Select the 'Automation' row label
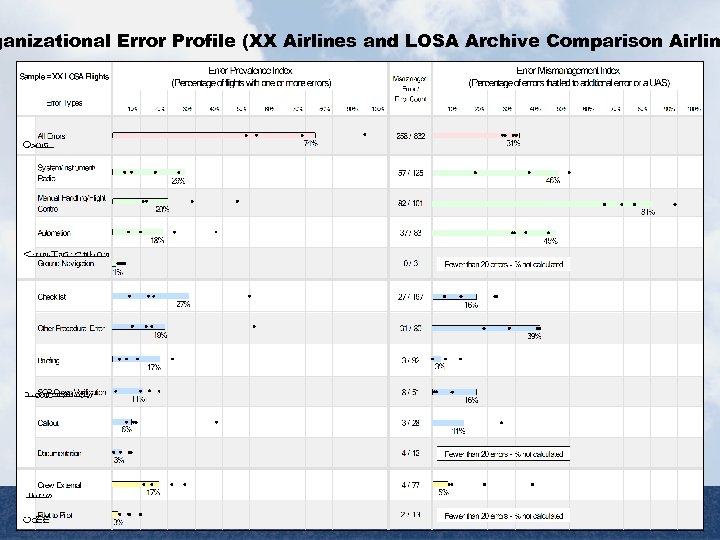This screenshot has width=720, height=540. [x=54, y=233]
